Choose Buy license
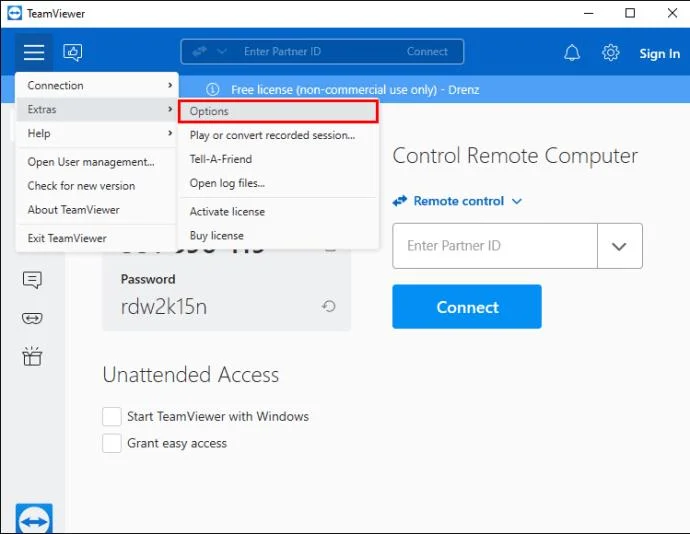 [278, 236]
